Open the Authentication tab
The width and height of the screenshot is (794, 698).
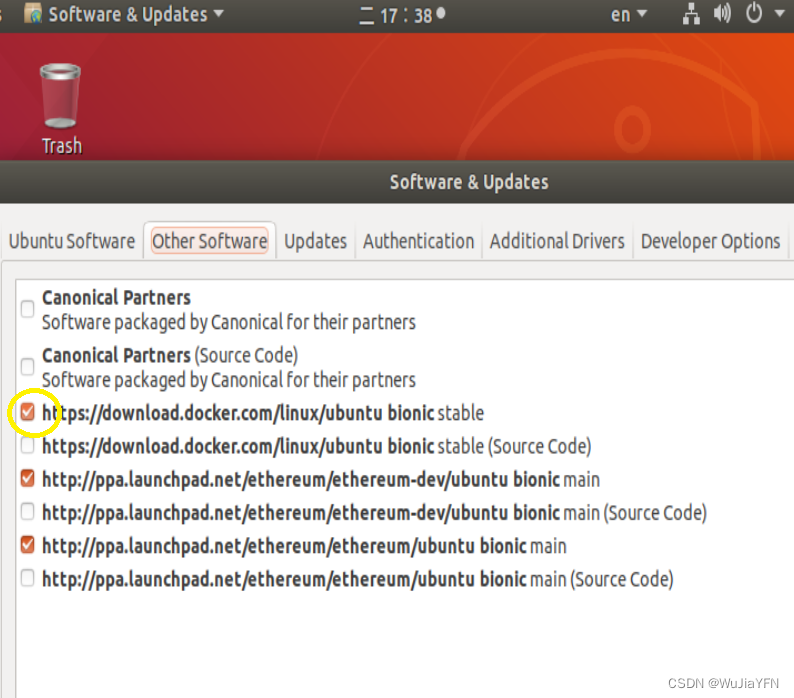(419, 241)
